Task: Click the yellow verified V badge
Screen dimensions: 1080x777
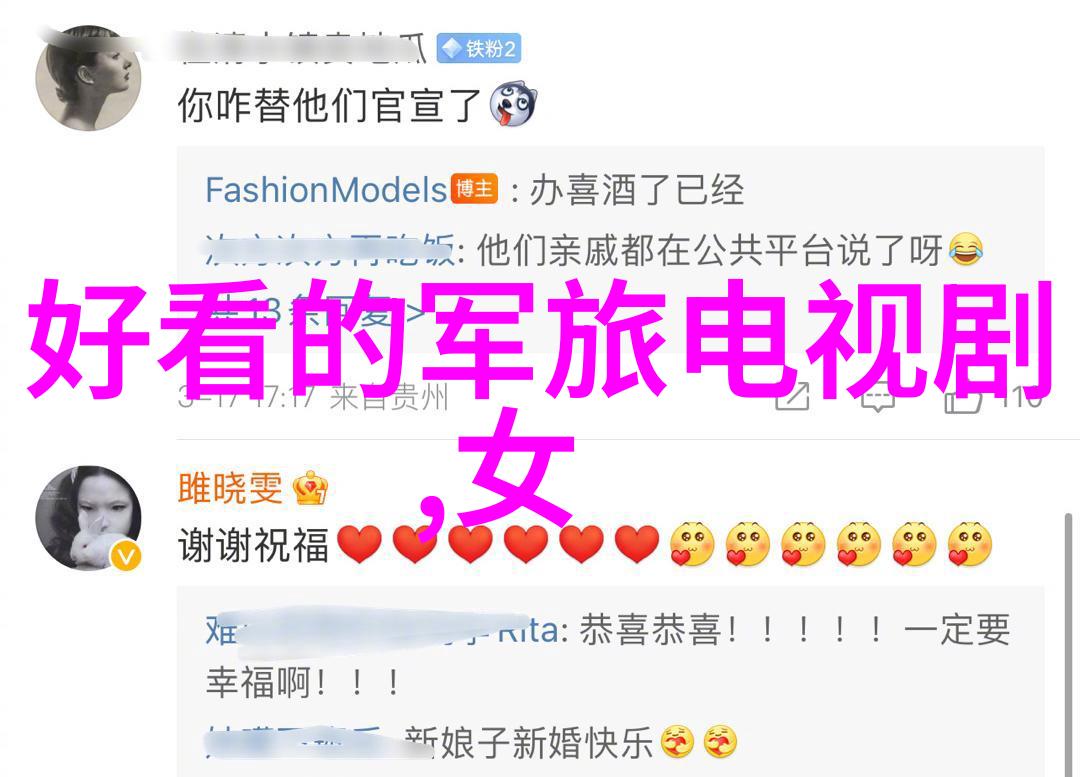Action: point(126,555)
